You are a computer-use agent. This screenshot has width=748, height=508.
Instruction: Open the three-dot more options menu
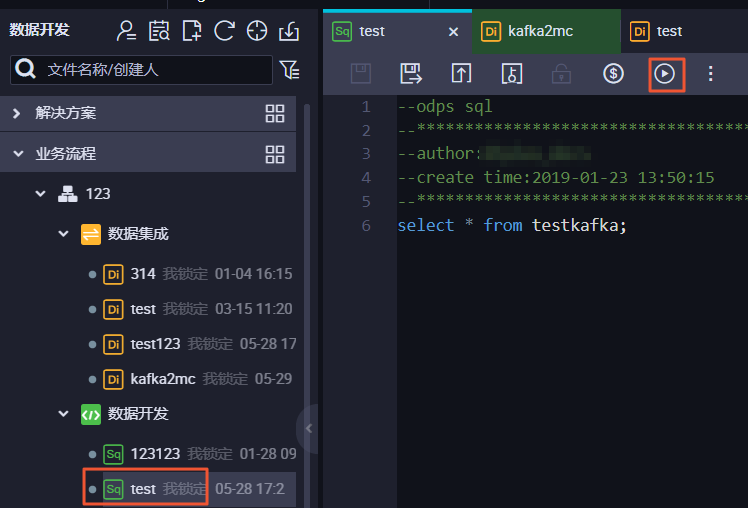(710, 73)
